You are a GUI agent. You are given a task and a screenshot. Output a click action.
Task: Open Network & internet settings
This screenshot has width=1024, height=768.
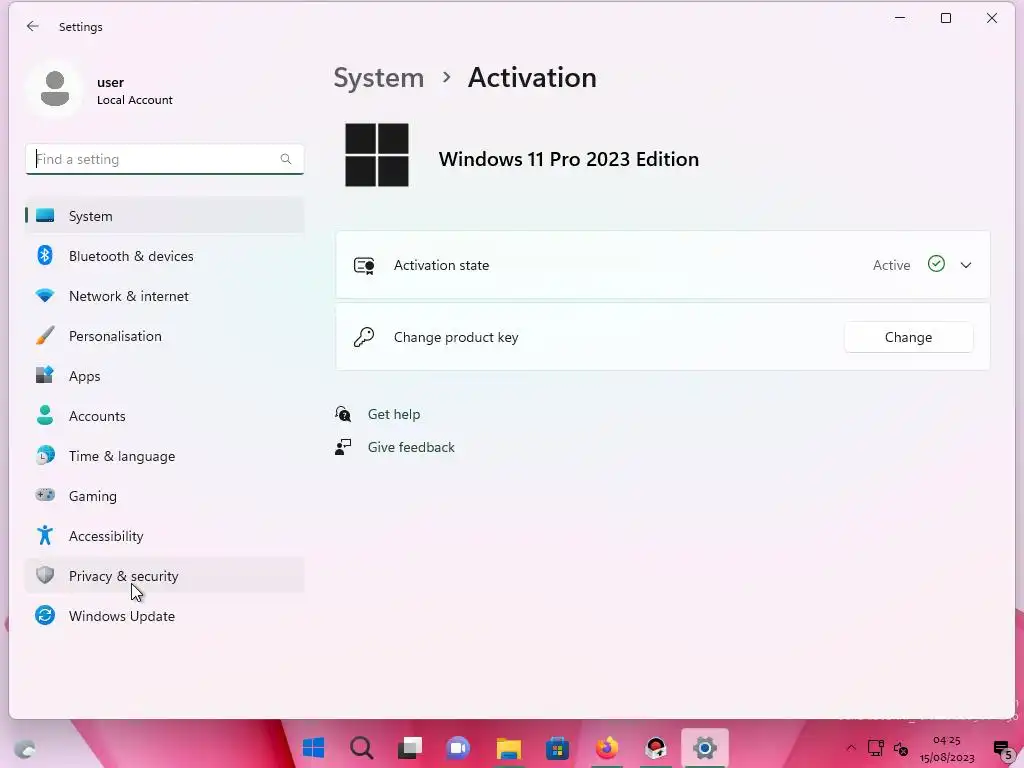coord(165,296)
